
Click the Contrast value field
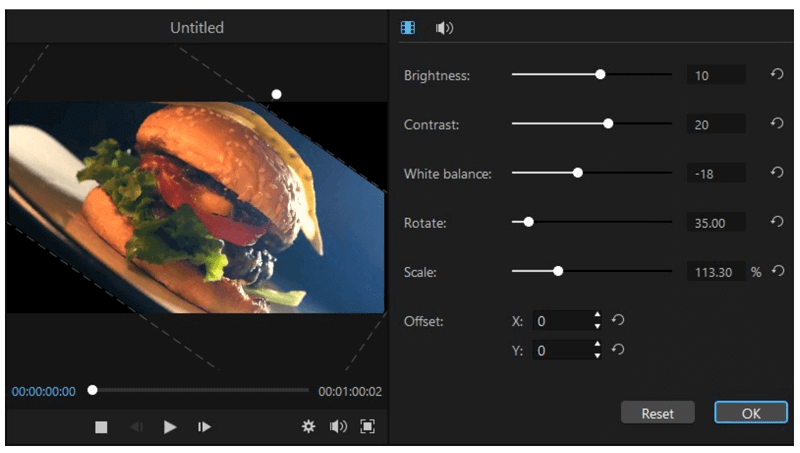tap(716, 124)
